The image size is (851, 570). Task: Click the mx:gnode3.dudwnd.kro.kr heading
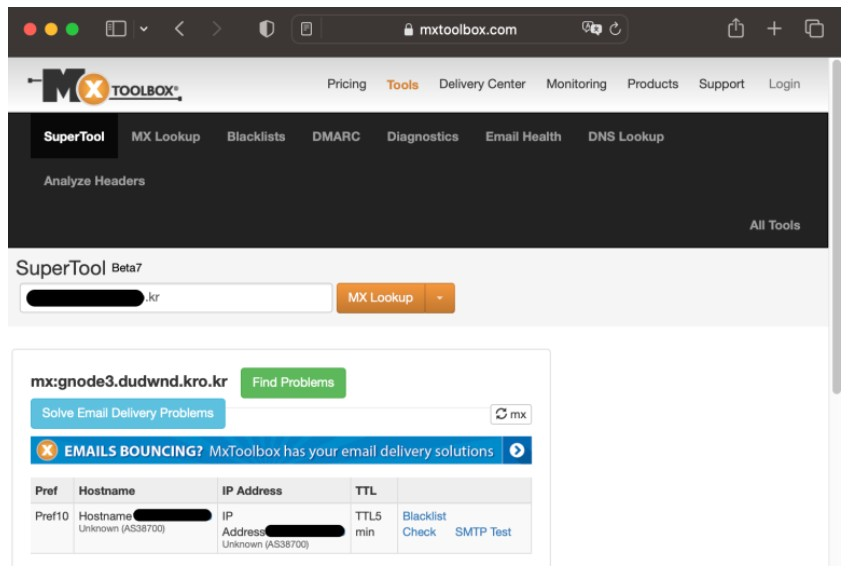(129, 382)
